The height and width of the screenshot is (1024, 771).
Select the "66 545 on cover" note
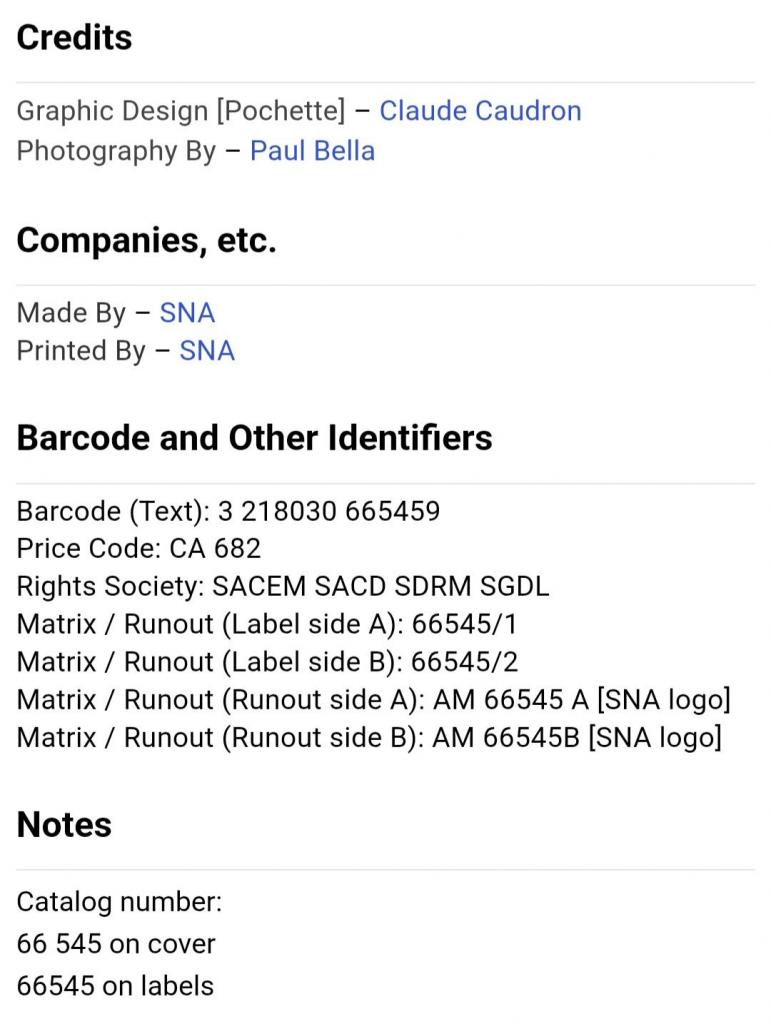[116, 944]
